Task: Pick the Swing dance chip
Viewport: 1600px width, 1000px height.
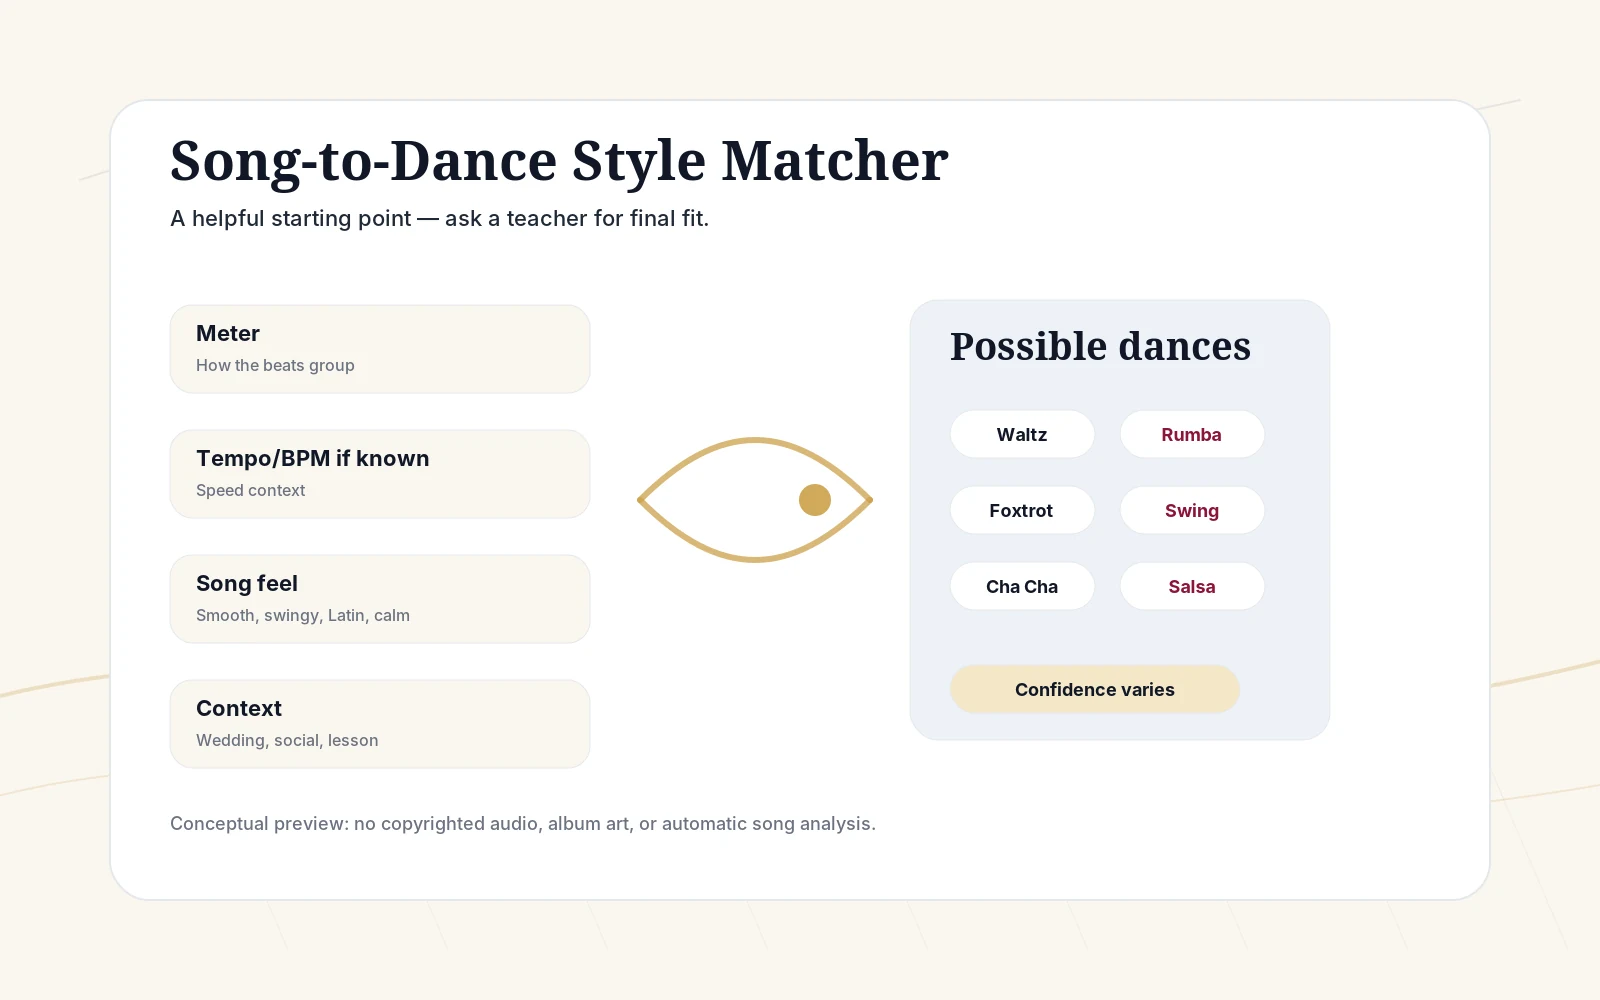Action: point(1192,510)
